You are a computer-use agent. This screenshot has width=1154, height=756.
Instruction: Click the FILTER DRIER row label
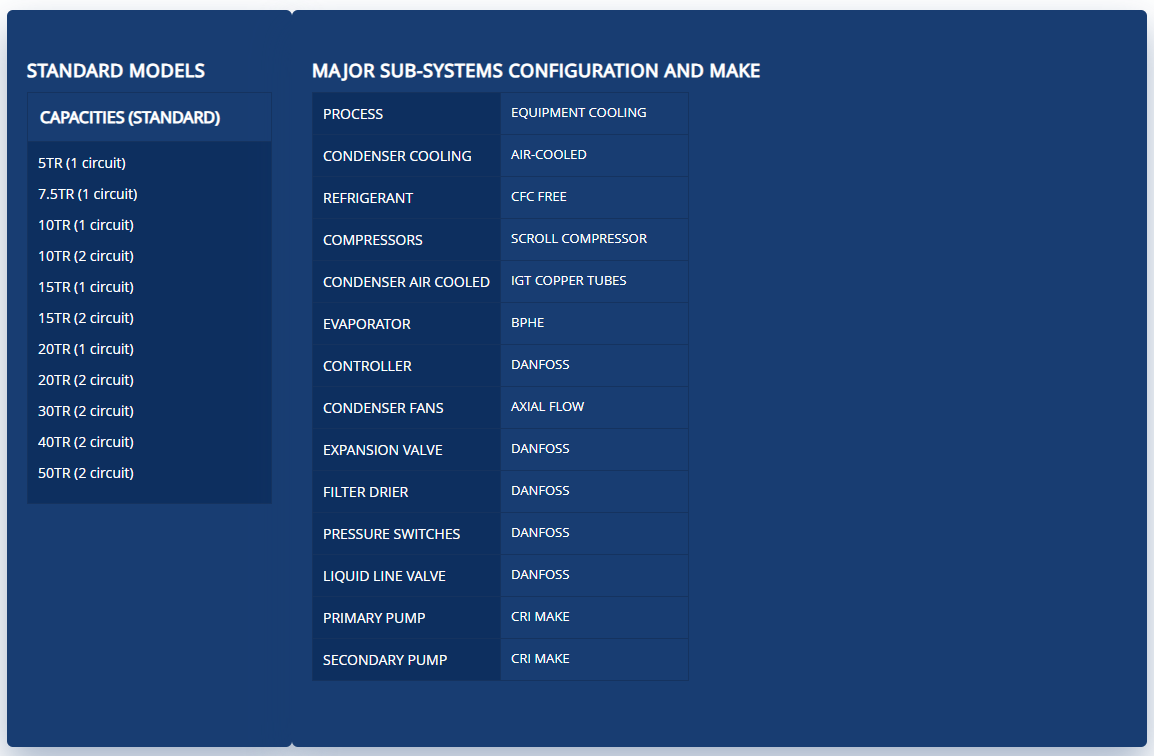point(366,492)
